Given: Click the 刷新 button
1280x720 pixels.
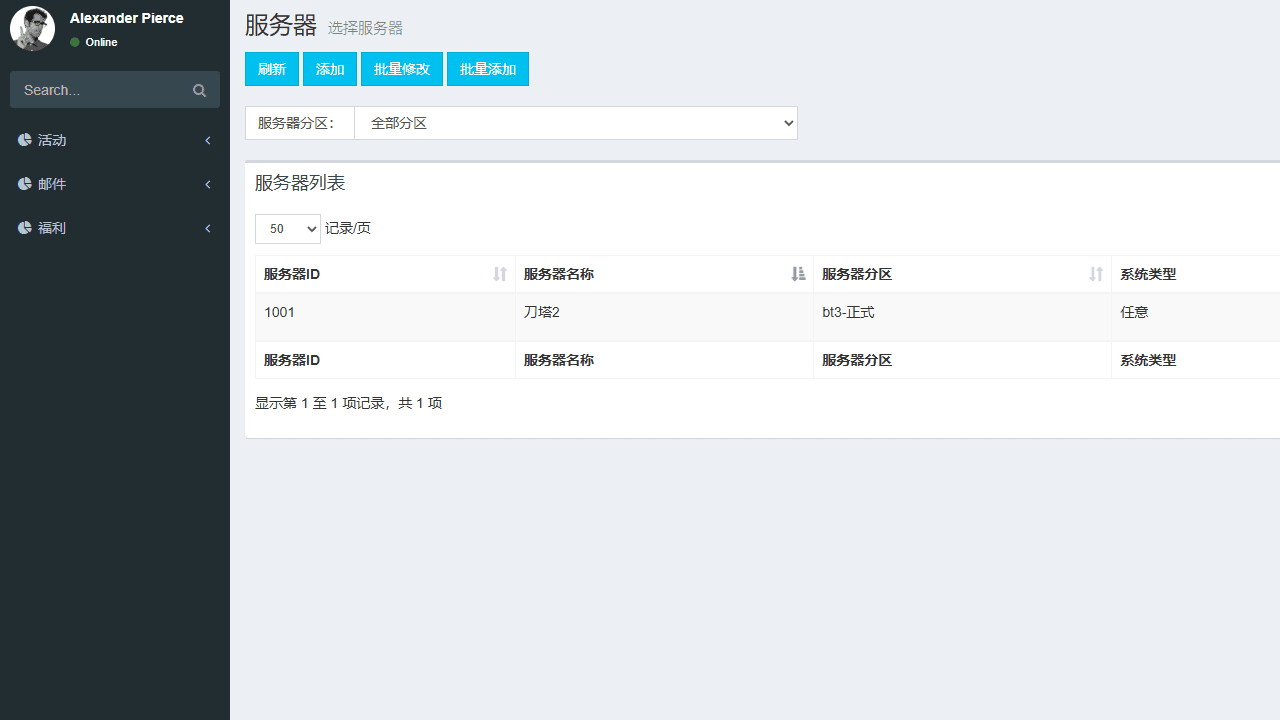Looking at the screenshot, I should point(271,68).
